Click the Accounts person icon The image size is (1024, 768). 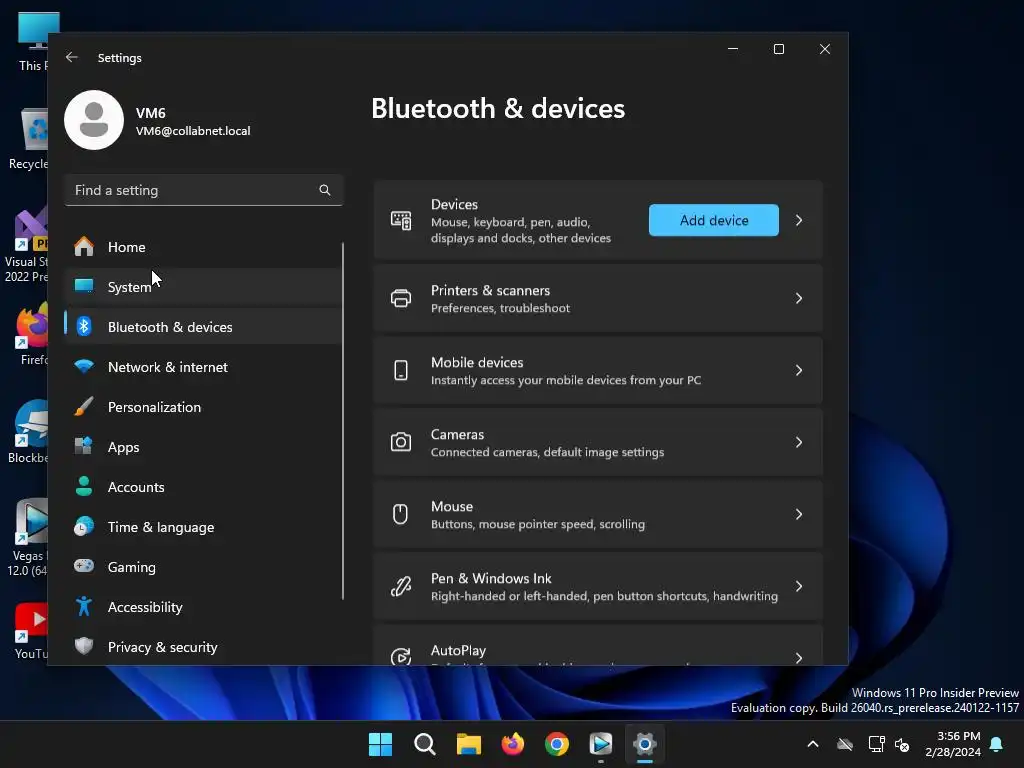tap(84, 487)
